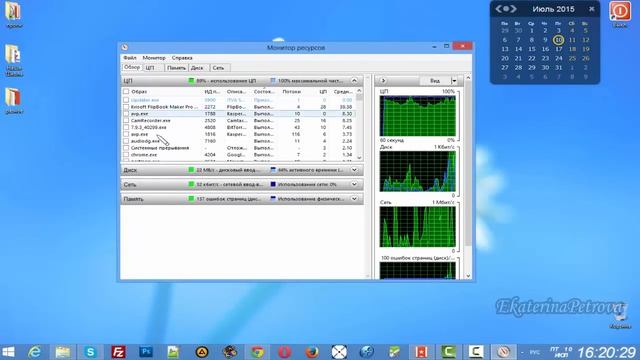This screenshot has width=640, height=360.
Task: Expand the Диск section
Action: pos(354,170)
